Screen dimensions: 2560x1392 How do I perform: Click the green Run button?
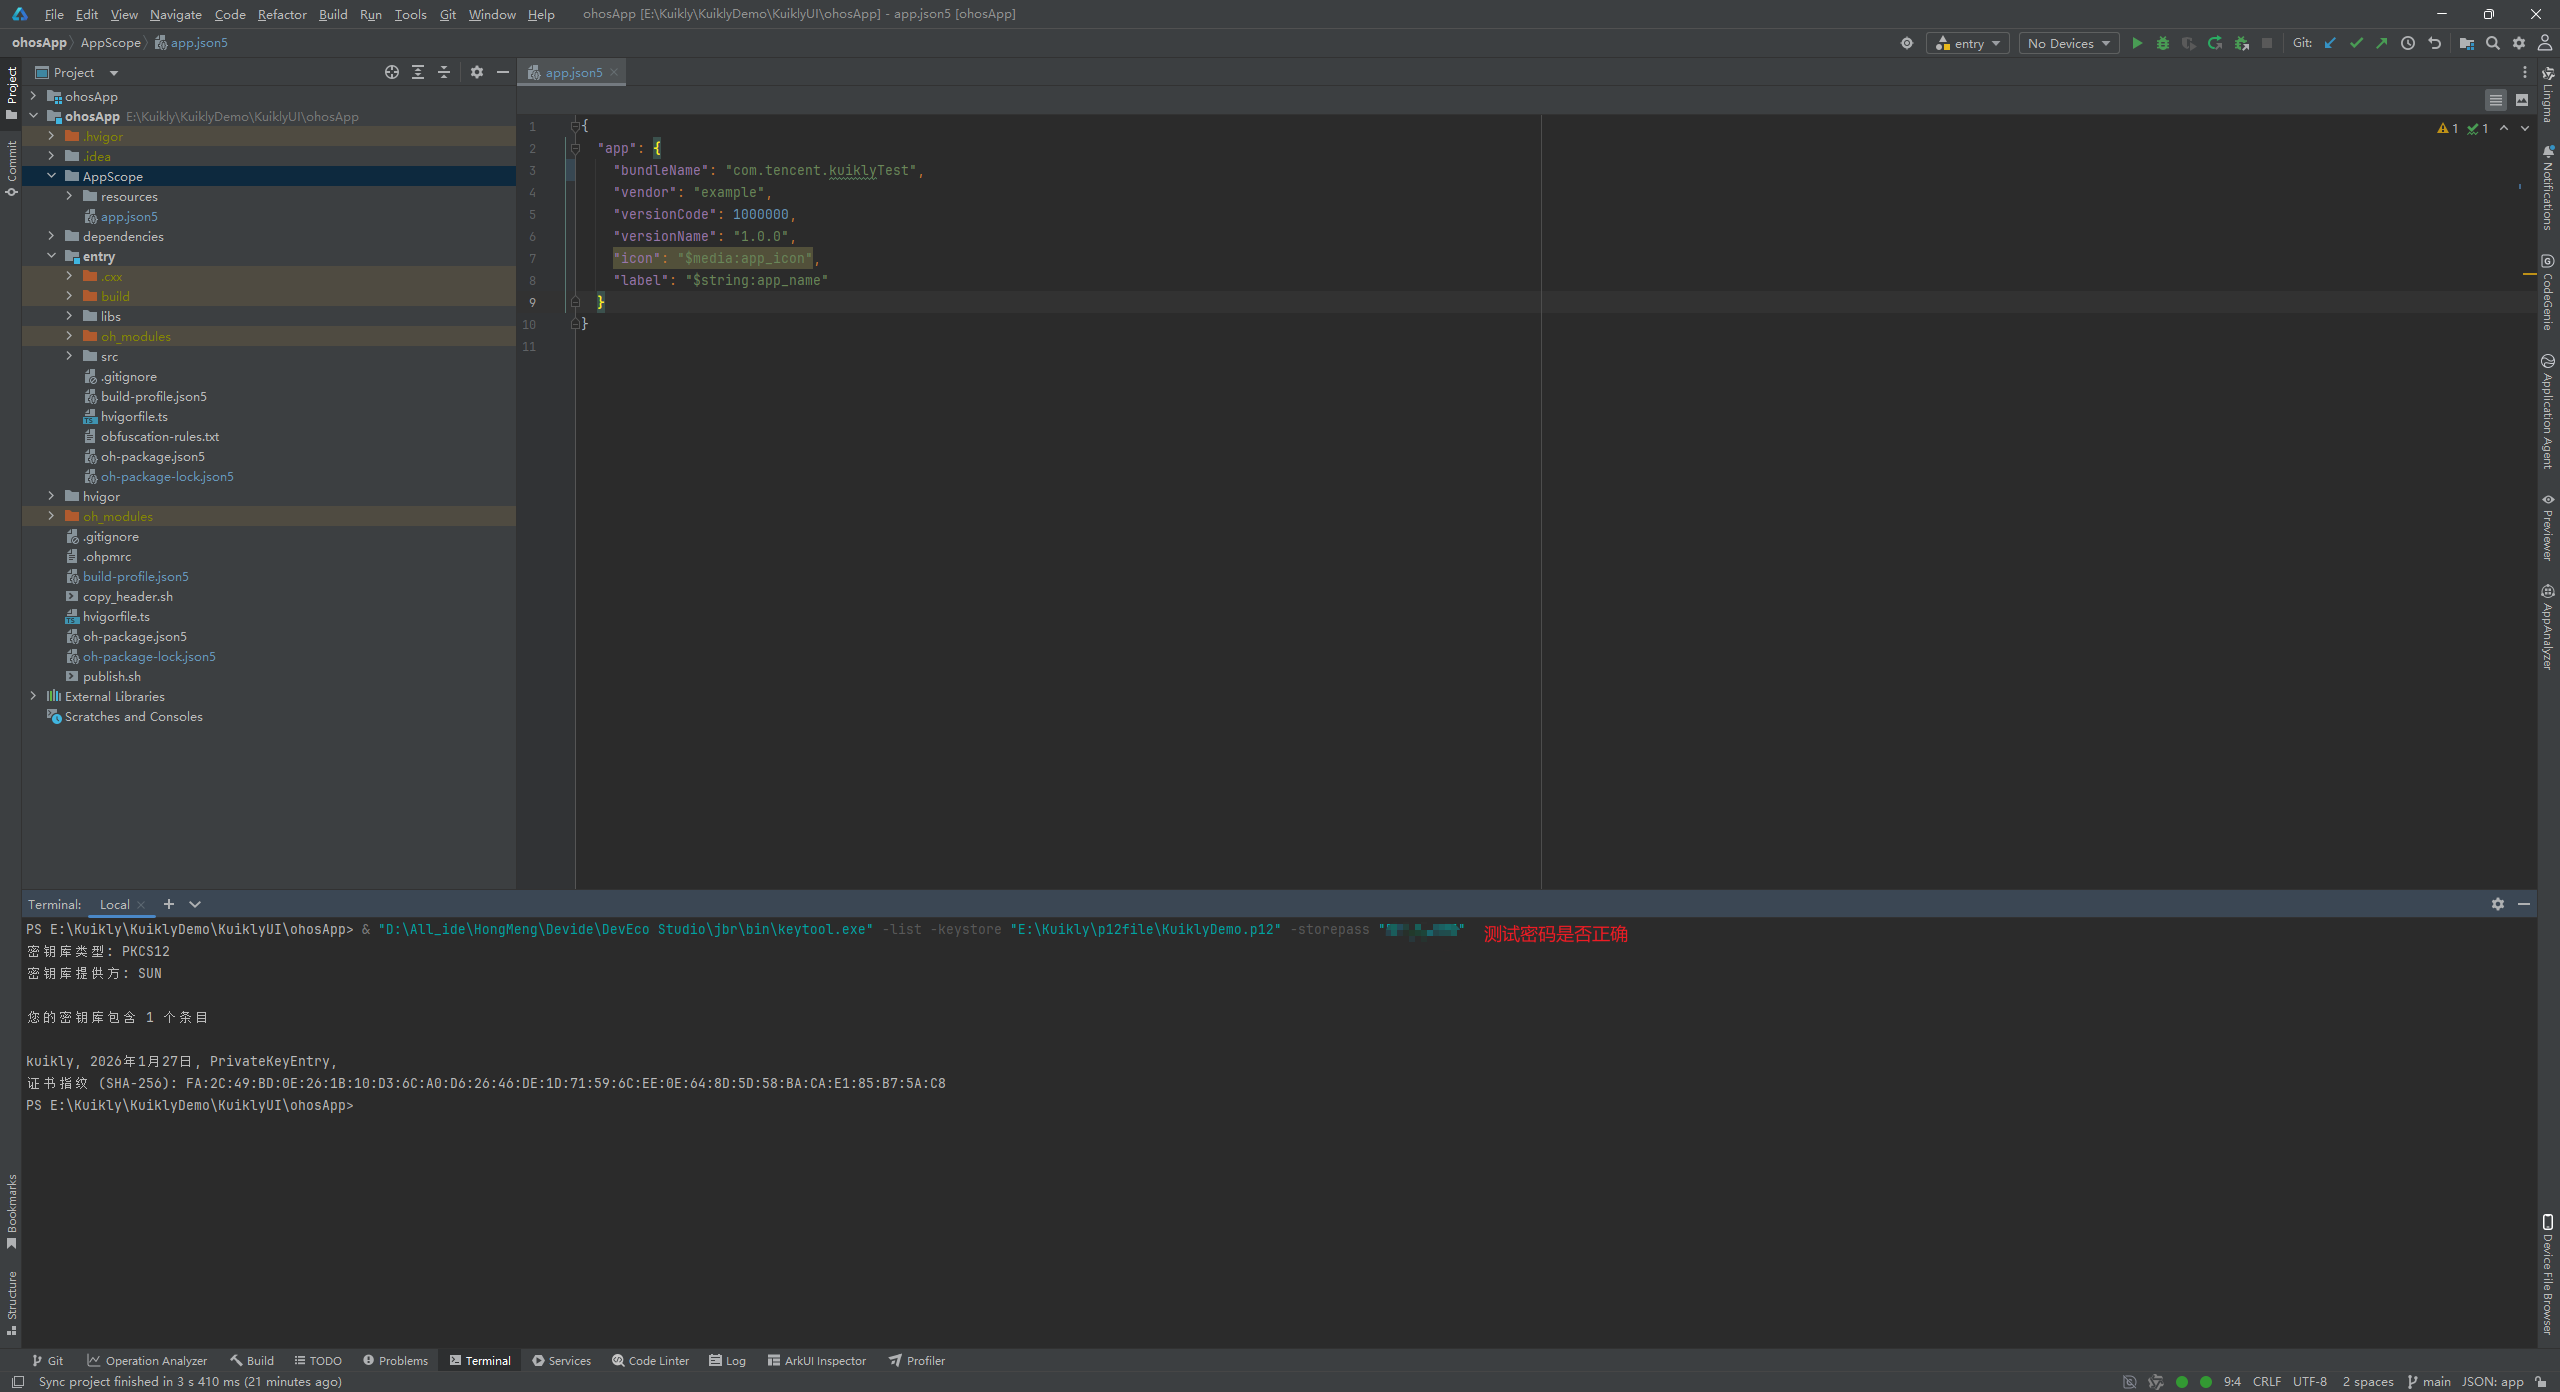click(x=2137, y=43)
